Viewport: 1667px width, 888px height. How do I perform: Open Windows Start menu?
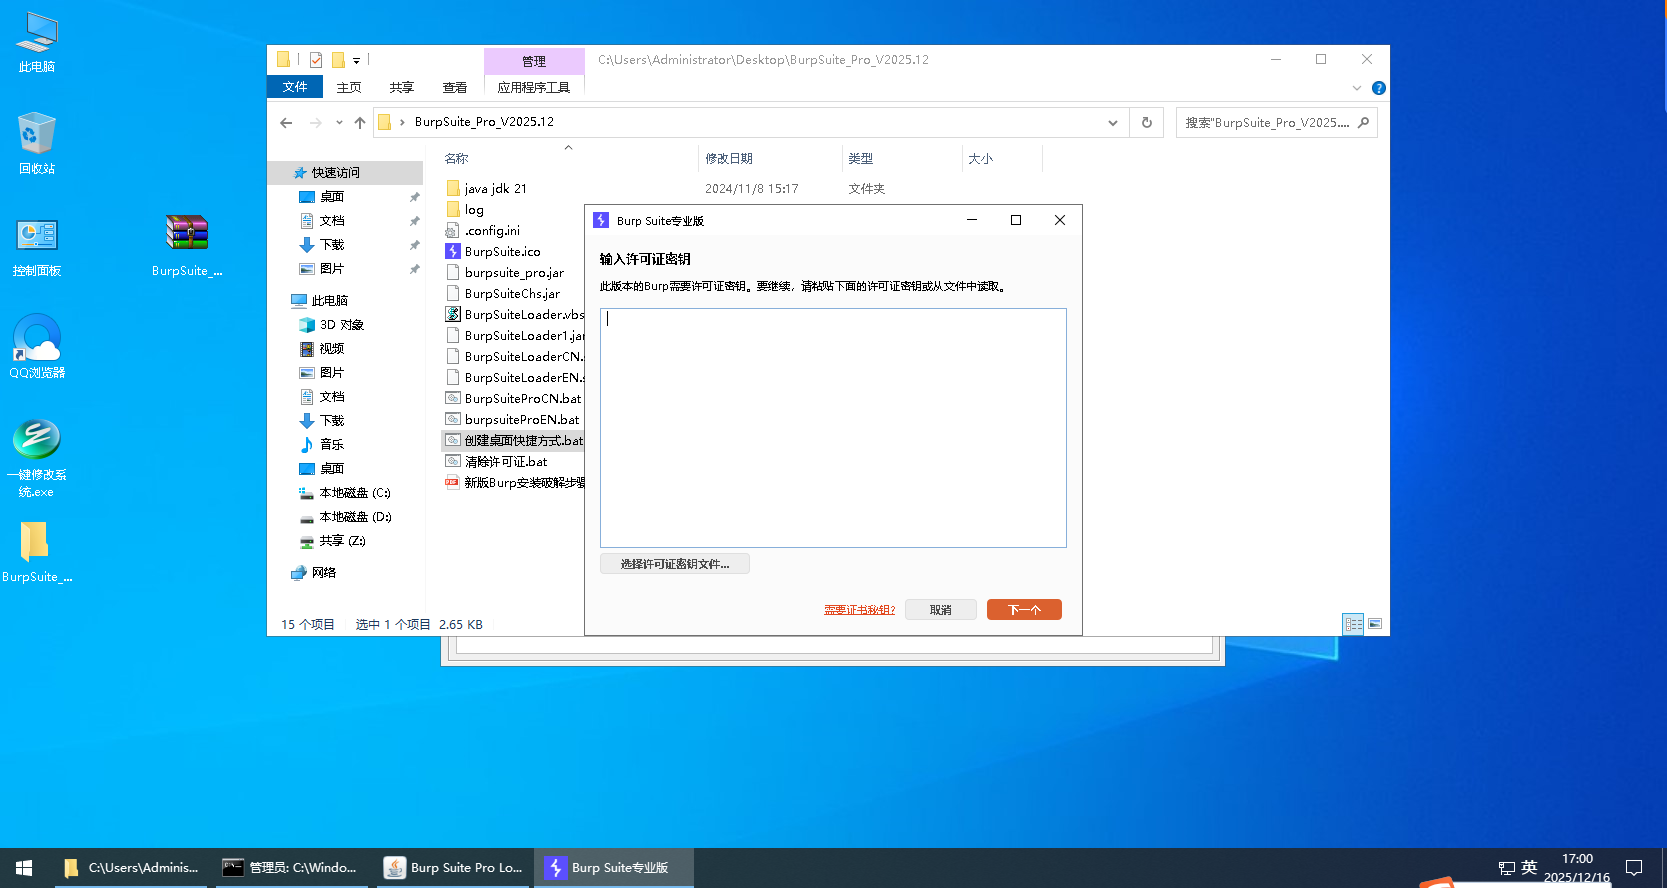(x=24, y=868)
